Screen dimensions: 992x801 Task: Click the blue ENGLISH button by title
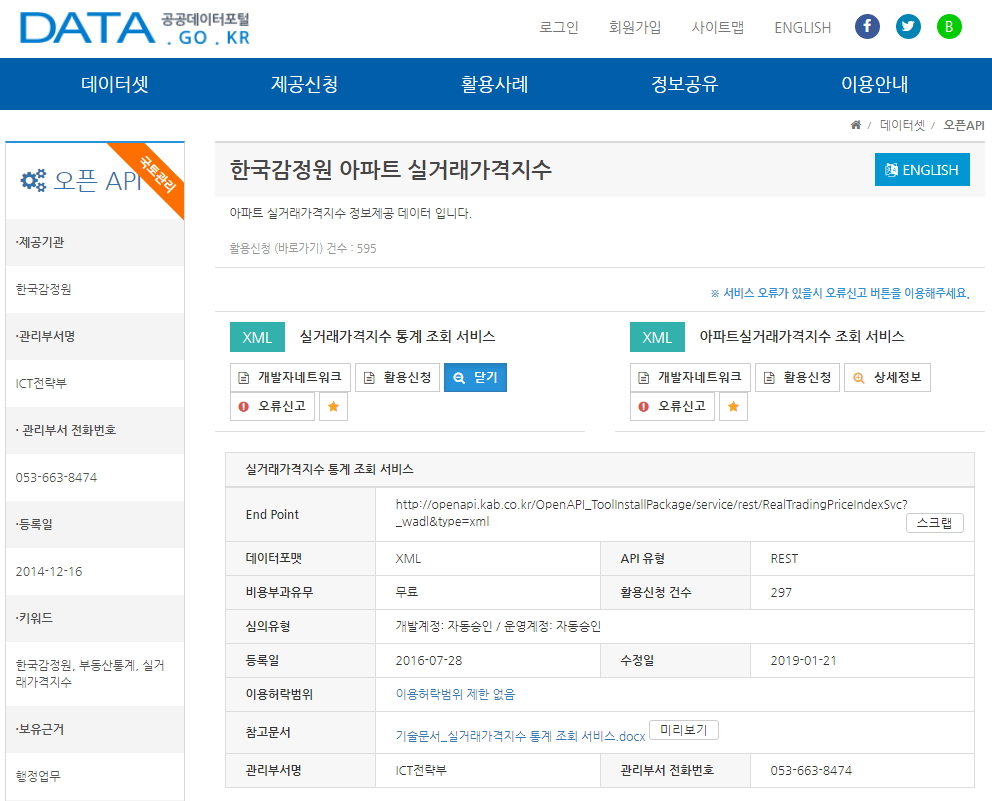pyautogui.click(x=922, y=170)
